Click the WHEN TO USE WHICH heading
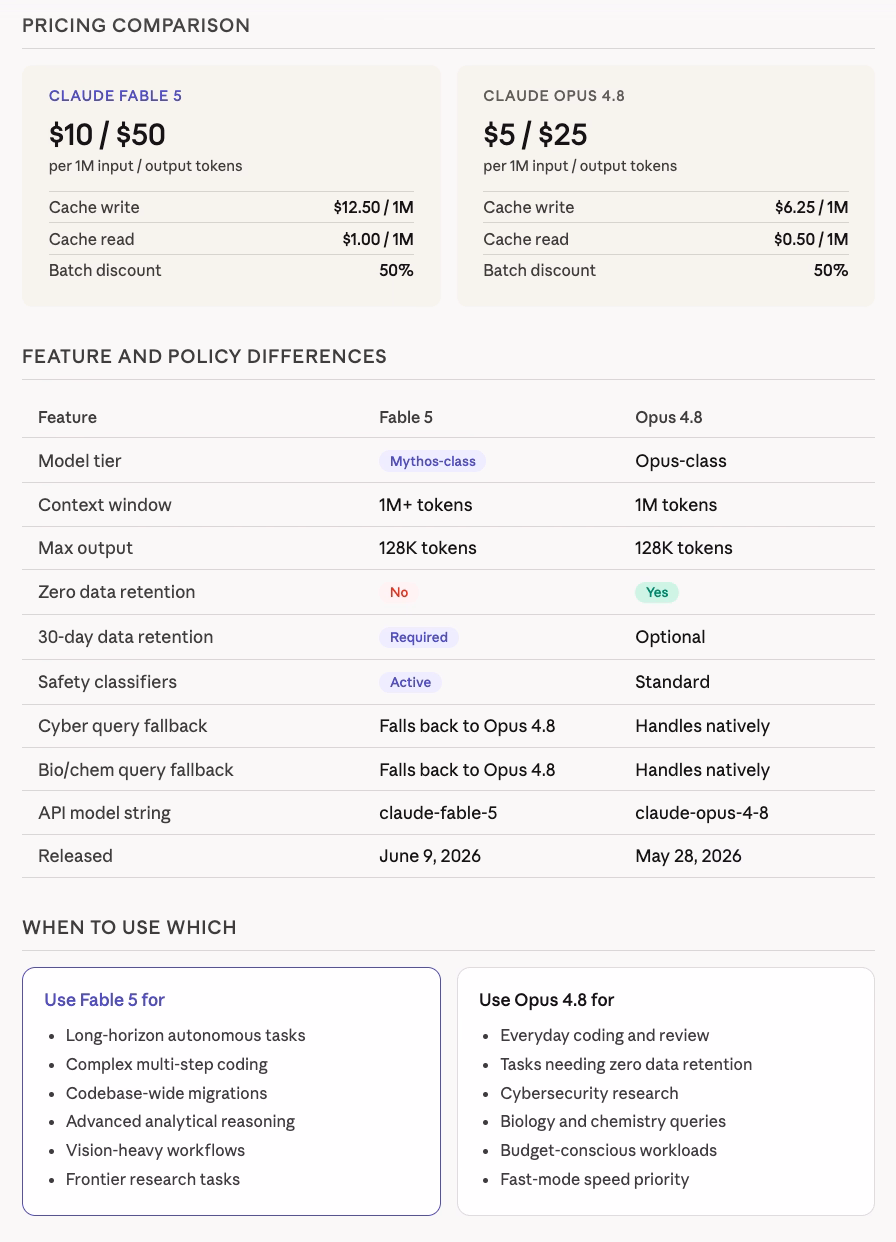Image resolution: width=896 pixels, height=1242 pixels. tap(129, 928)
